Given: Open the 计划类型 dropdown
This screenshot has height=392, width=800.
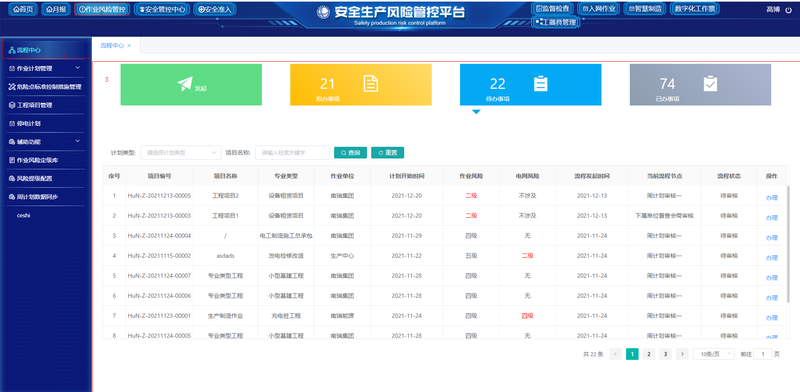Looking at the screenshot, I should click(x=181, y=153).
